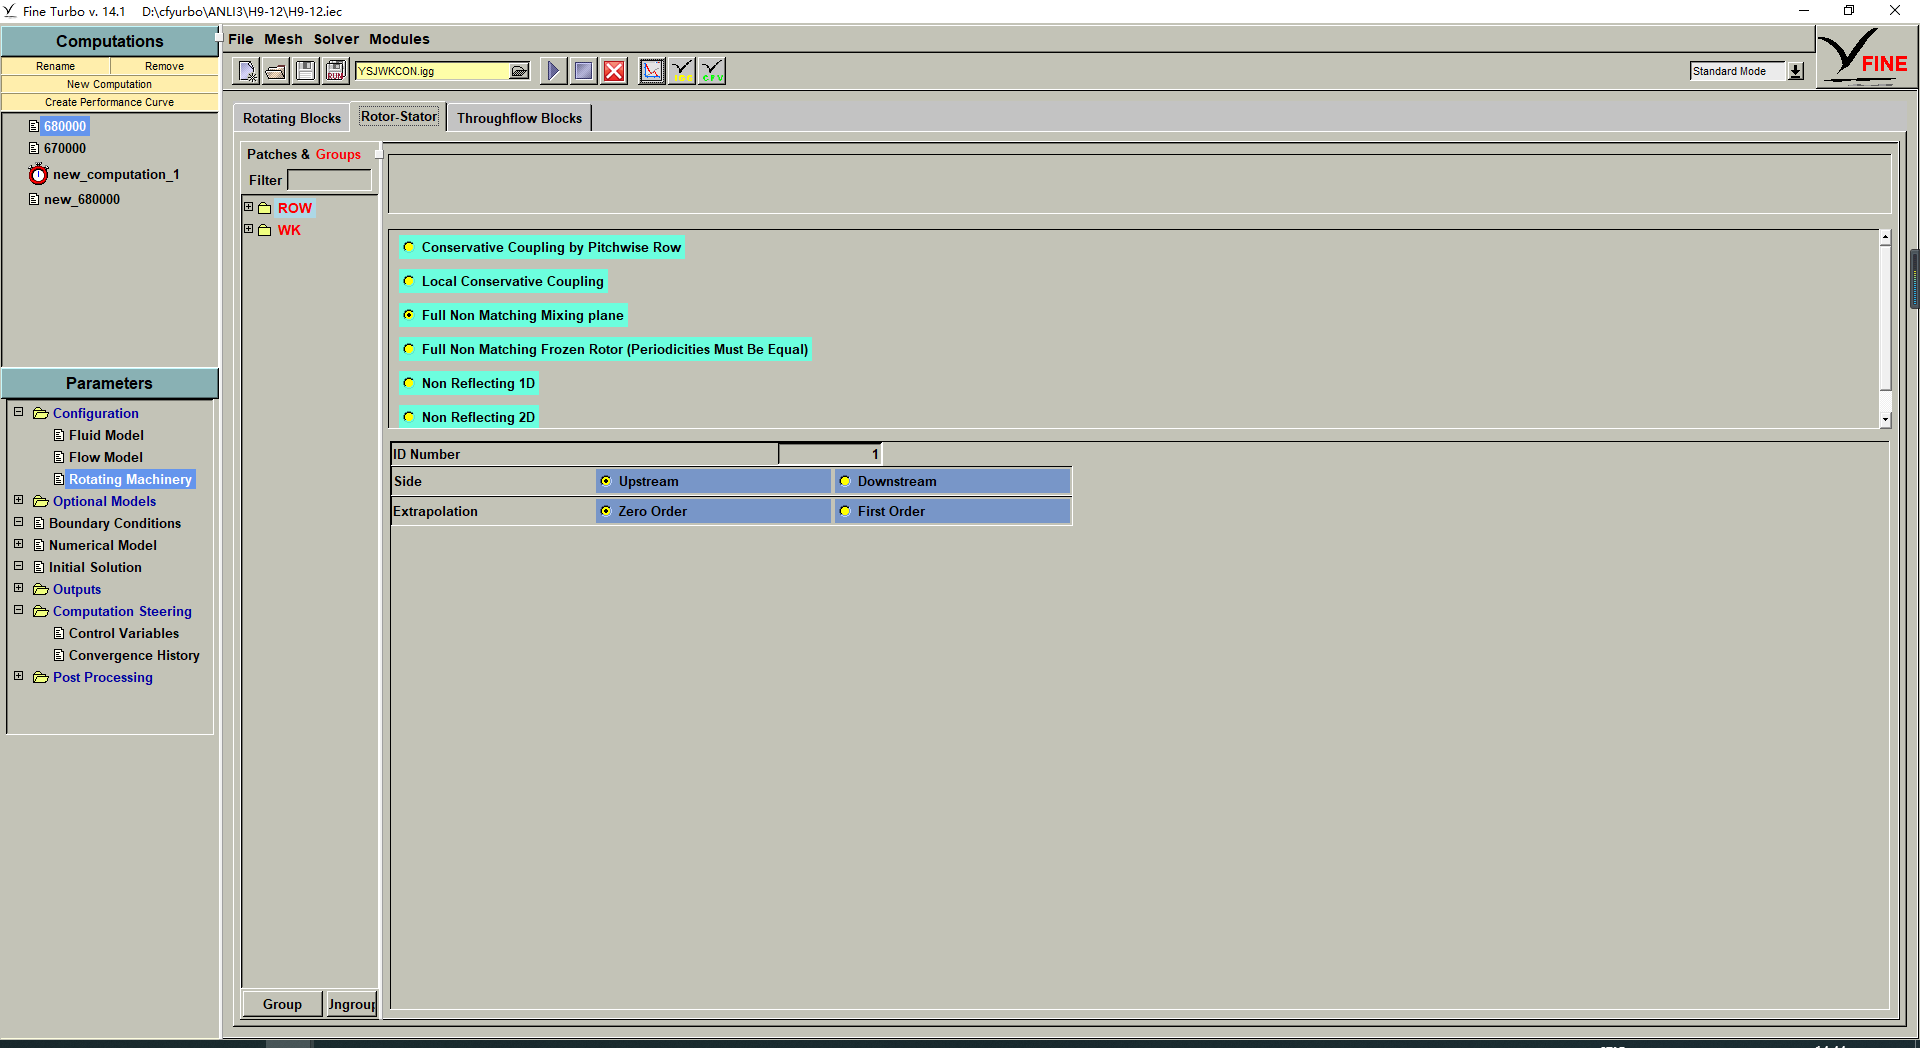Select Downstream side radio button
The image size is (1920, 1048).
(x=846, y=482)
